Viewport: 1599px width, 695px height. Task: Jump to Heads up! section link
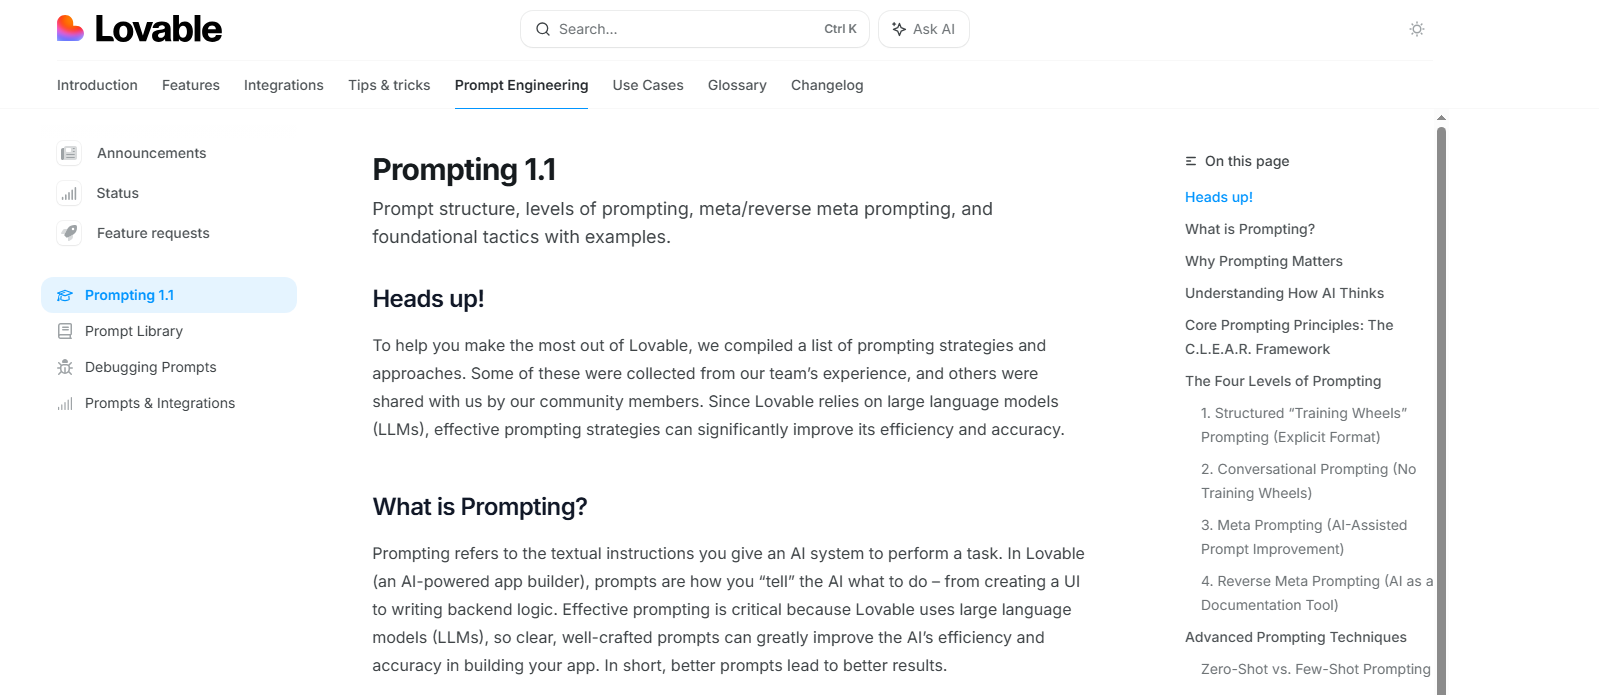point(1218,197)
